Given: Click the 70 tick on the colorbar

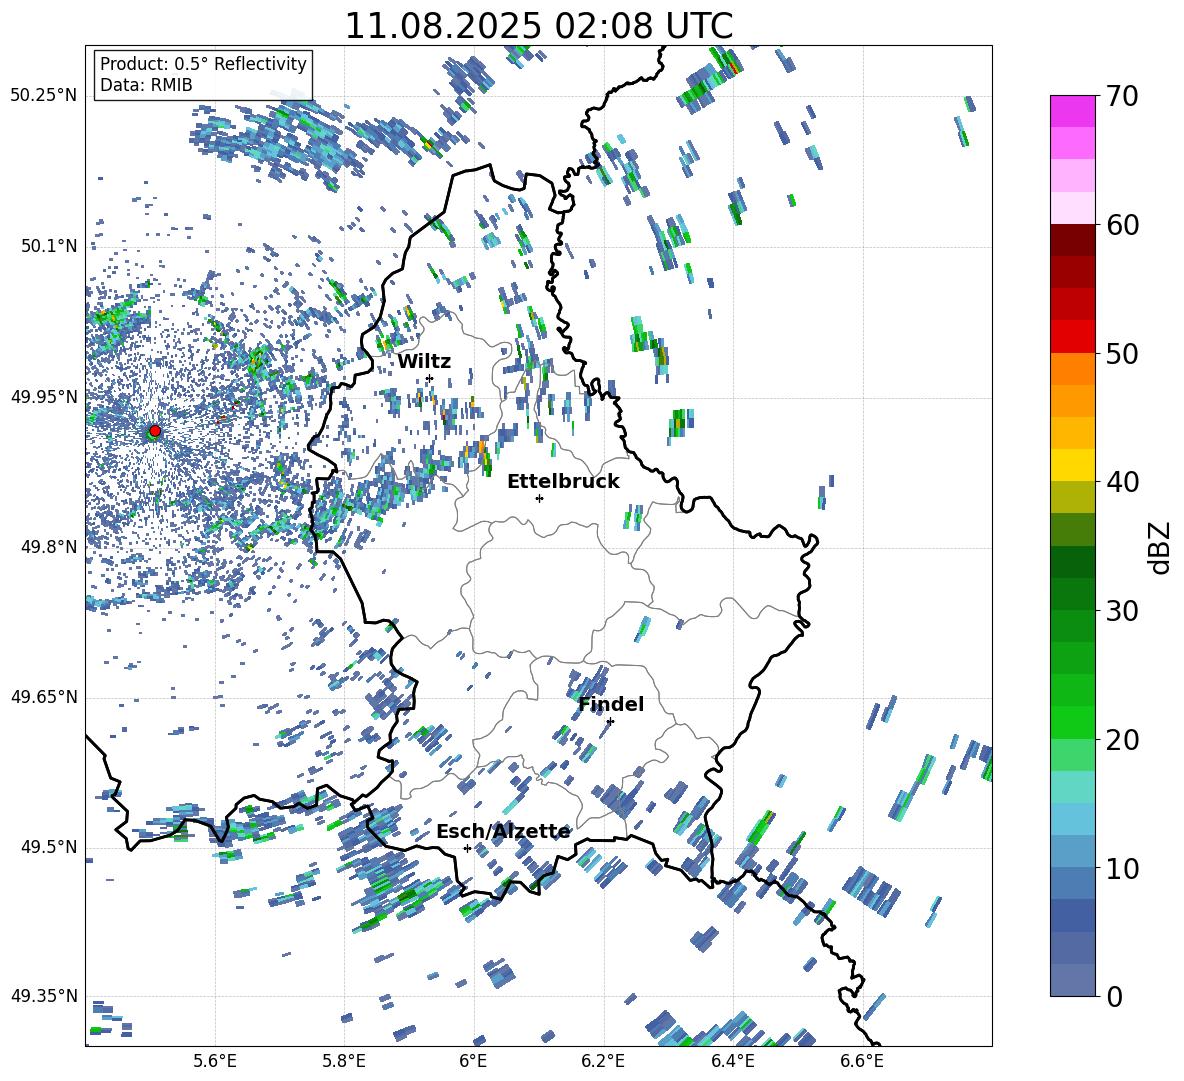Looking at the screenshot, I should pos(1122,96).
